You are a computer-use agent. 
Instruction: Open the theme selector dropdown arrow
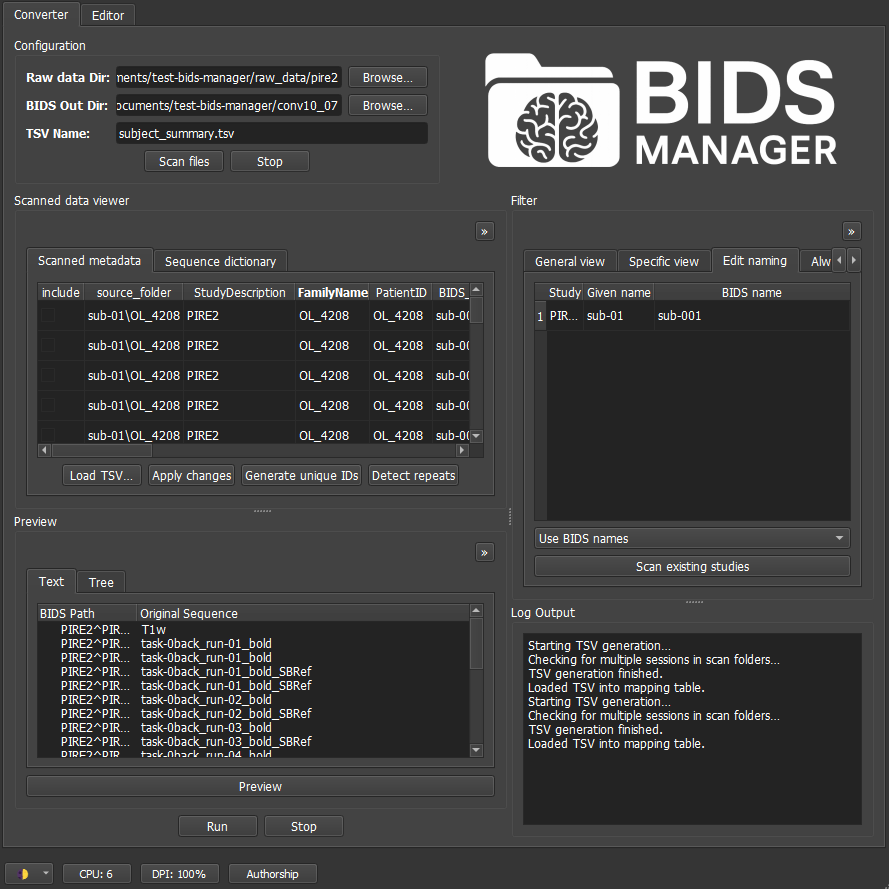tap(46, 874)
